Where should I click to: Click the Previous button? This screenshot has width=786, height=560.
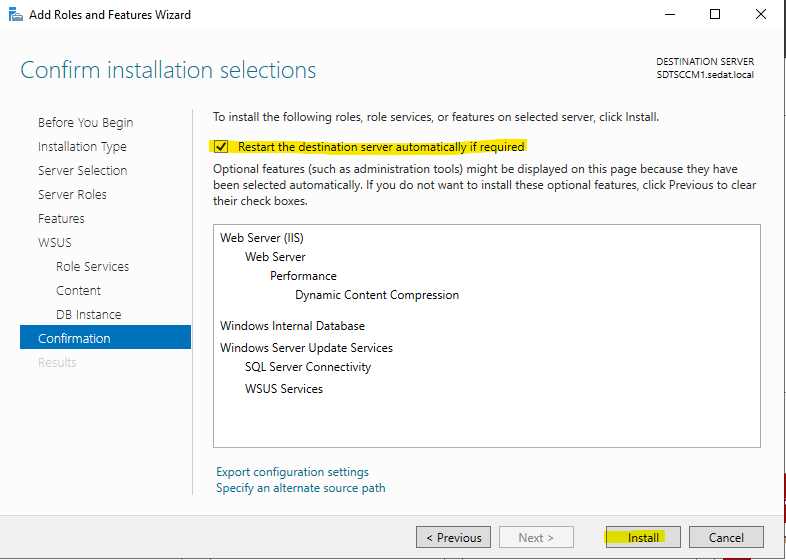(454, 537)
